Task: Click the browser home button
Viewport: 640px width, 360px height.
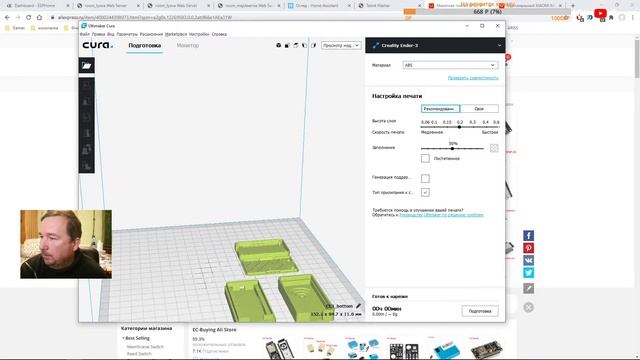Action: 39,18
